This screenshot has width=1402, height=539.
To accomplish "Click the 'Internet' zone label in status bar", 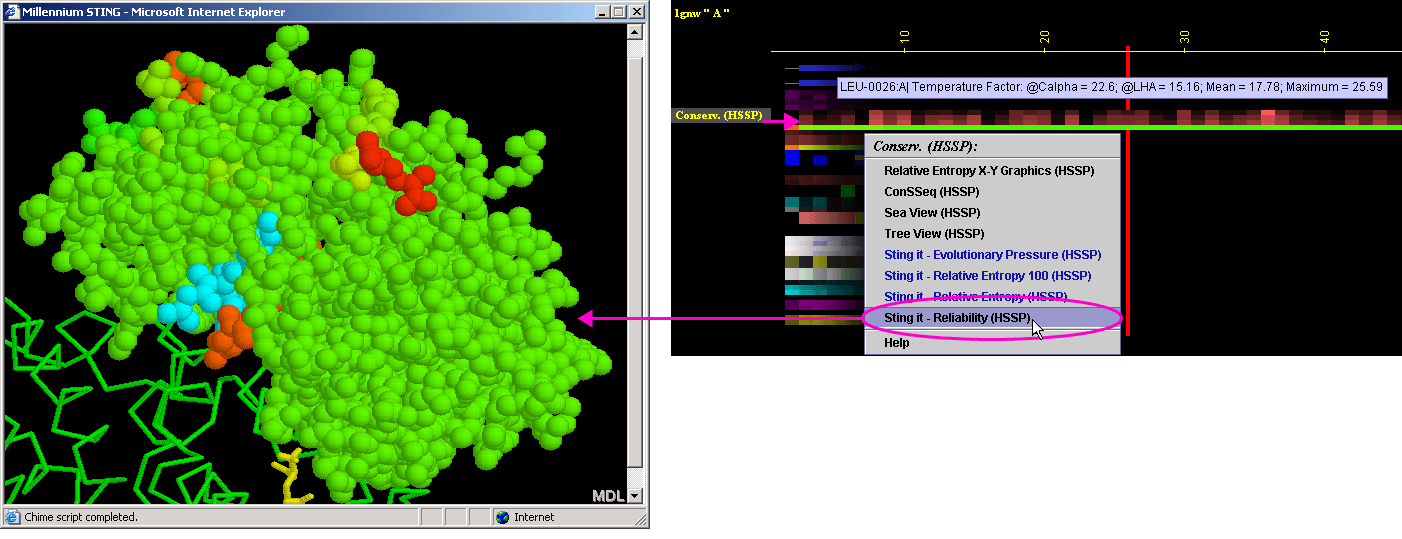I will 534,517.
